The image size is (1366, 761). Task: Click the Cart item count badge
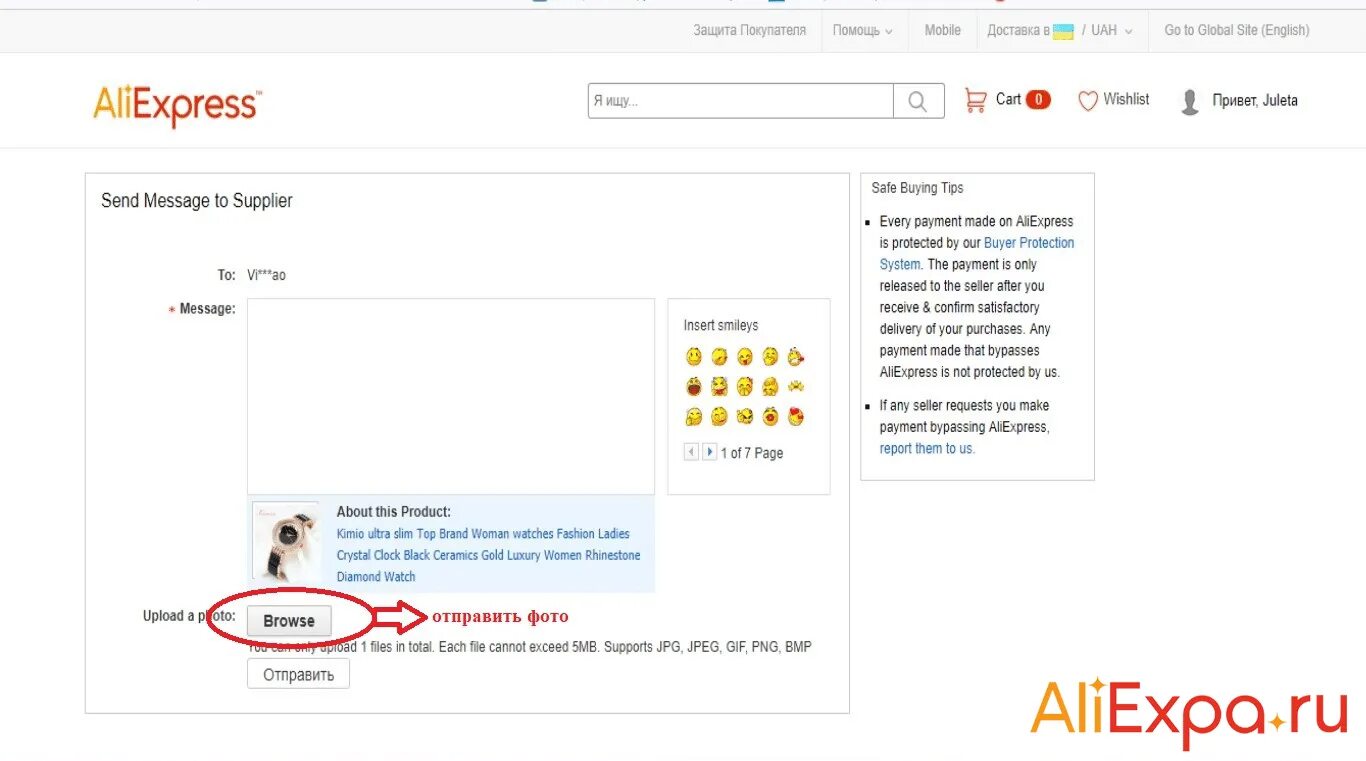1038,99
